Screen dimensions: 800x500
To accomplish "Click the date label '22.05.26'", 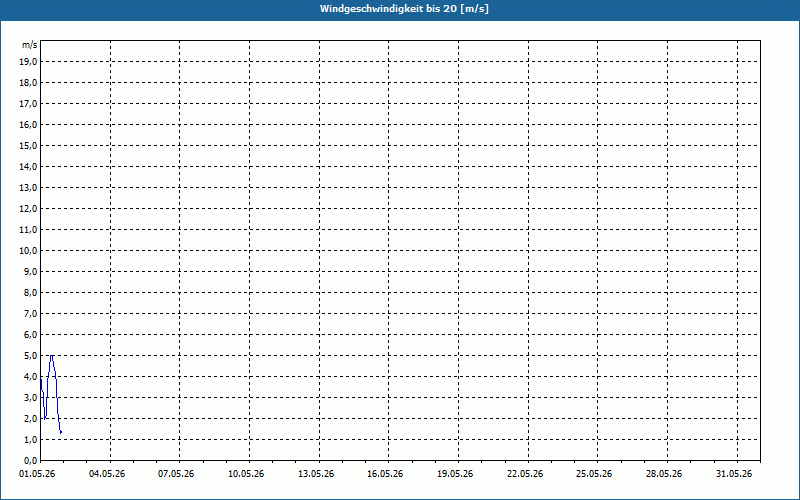I will click(525, 474).
